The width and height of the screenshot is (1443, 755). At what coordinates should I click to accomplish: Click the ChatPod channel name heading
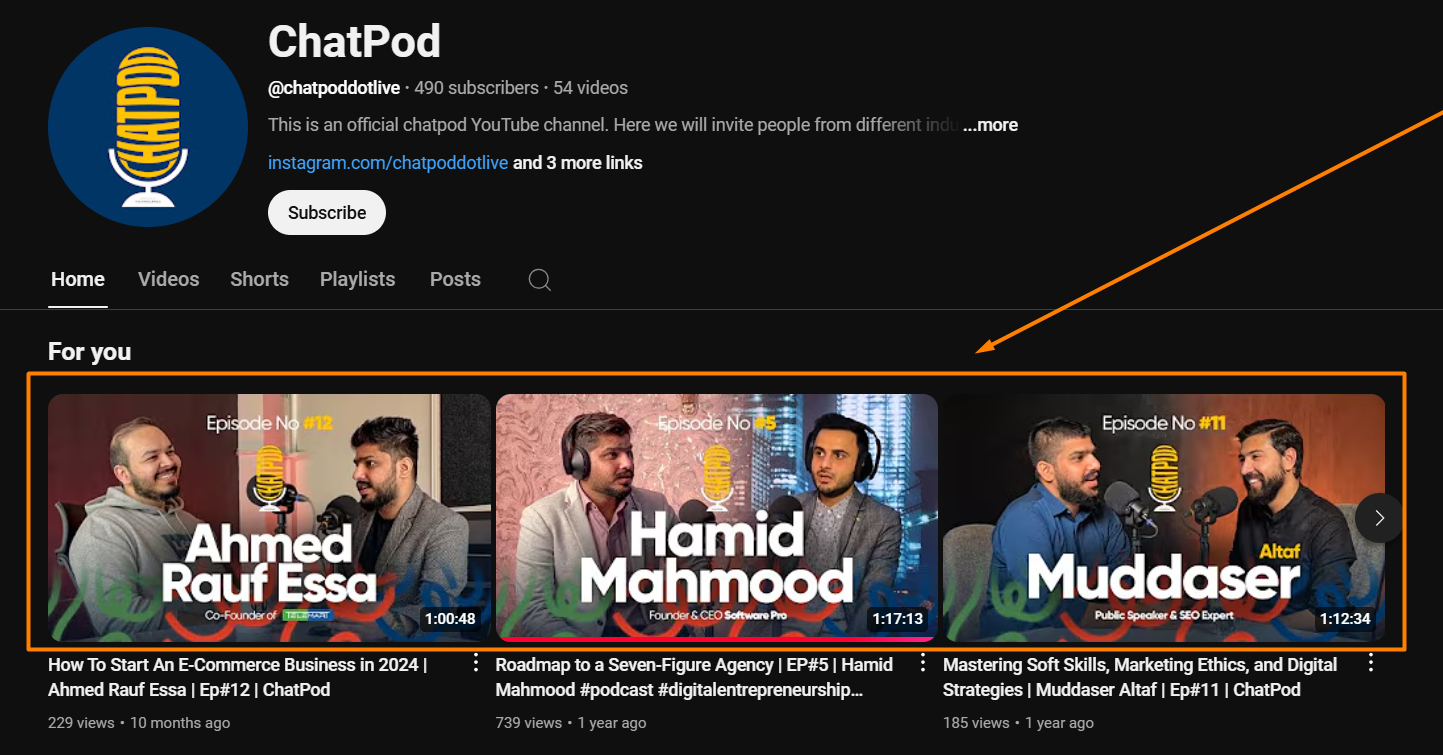[x=354, y=41]
